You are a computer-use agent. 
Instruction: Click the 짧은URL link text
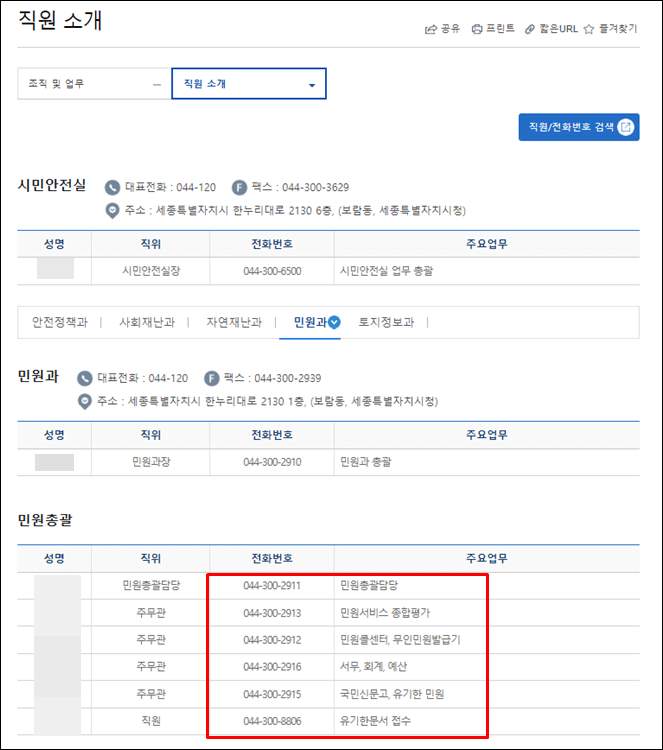pyautogui.click(x=559, y=29)
